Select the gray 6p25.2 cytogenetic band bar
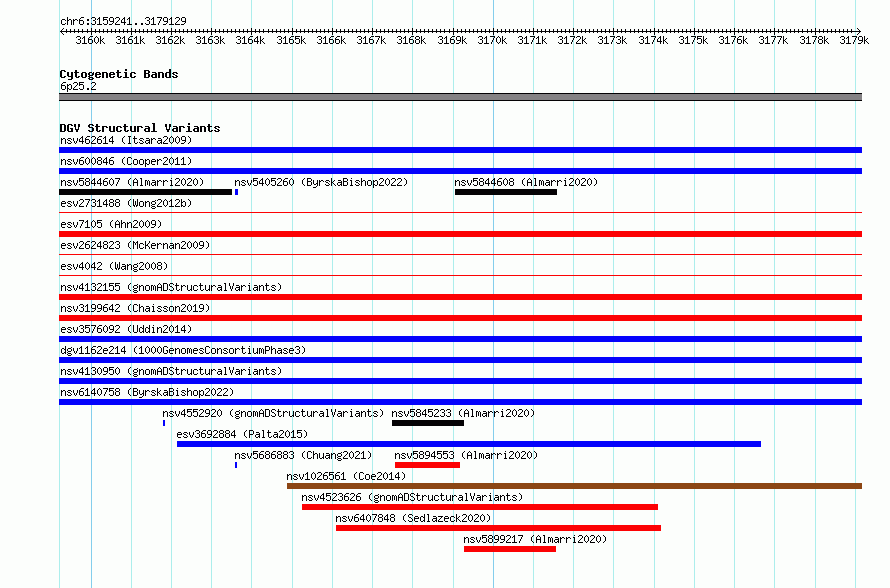The image size is (890, 588). [x=460, y=97]
